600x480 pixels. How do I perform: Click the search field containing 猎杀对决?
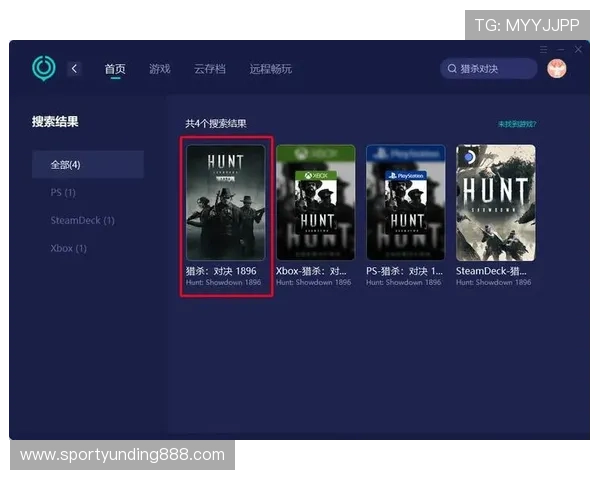pos(488,69)
